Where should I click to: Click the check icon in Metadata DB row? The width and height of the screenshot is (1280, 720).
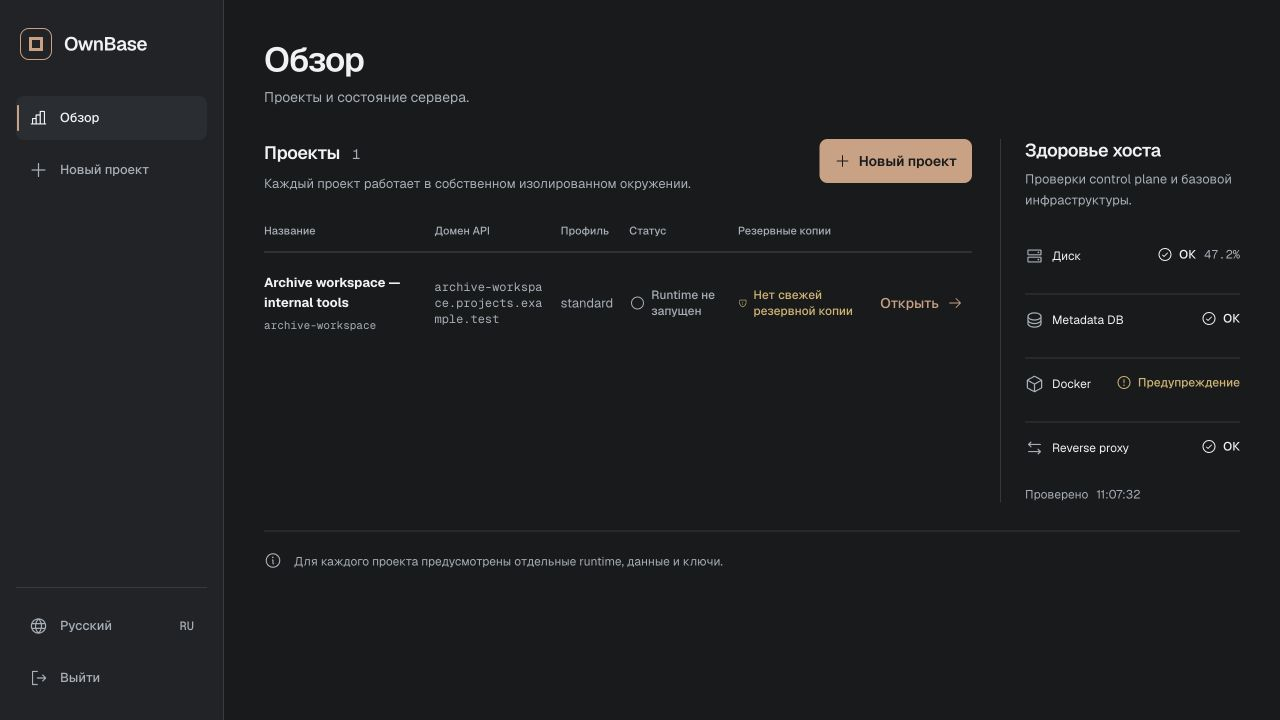(1208, 319)
